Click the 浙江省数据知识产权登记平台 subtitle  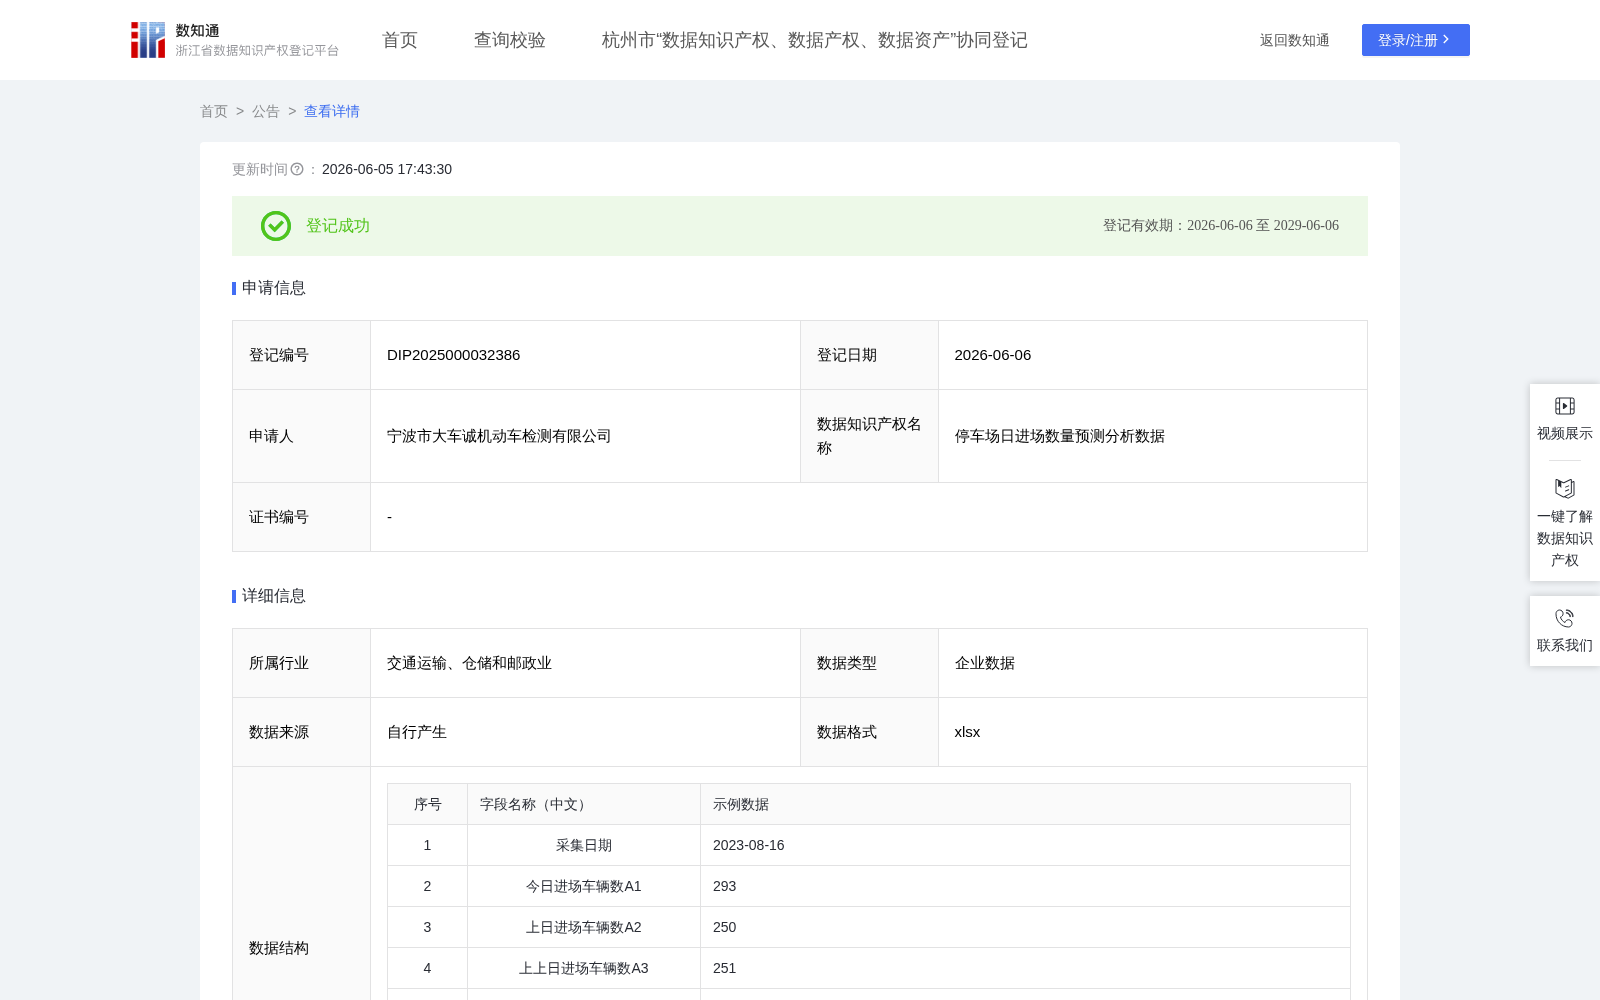257,51
